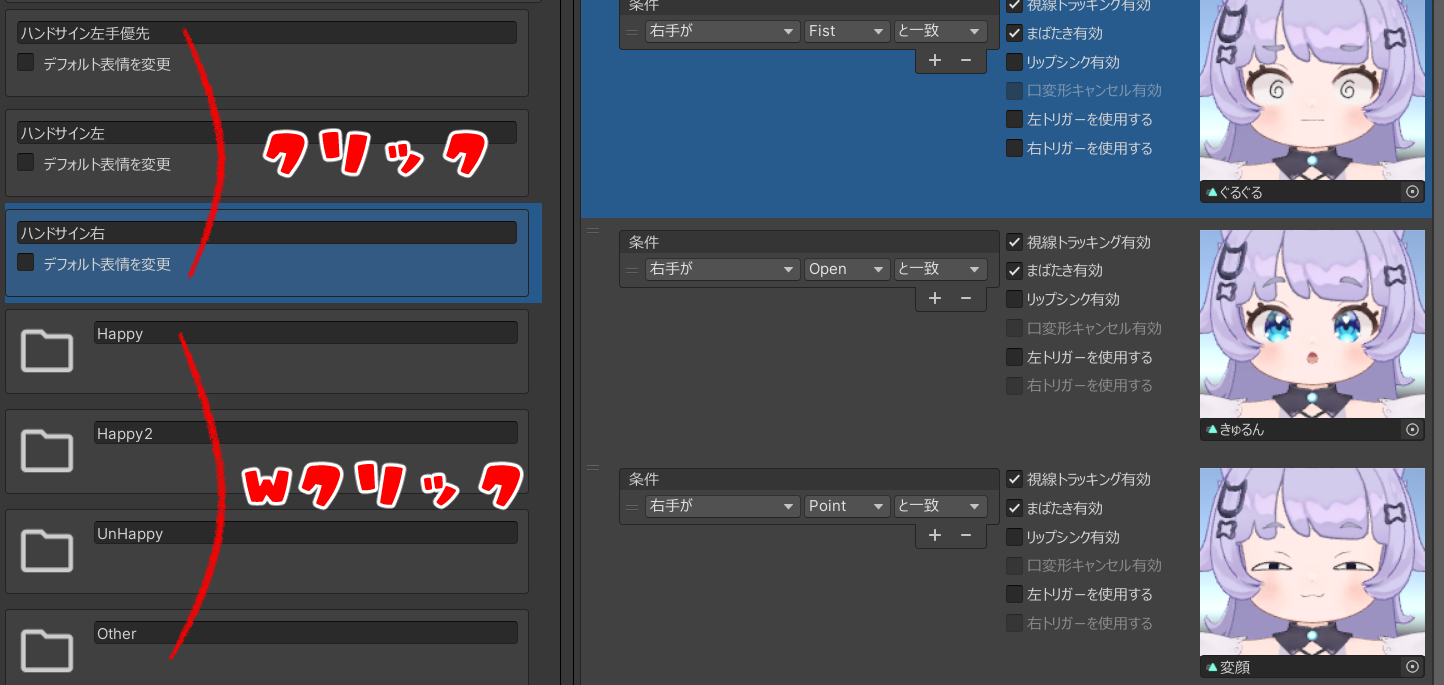Enable リップシンク有効 for Open expression
The width and height of the screenshot is (1444, 685).
click(1014, 299)
